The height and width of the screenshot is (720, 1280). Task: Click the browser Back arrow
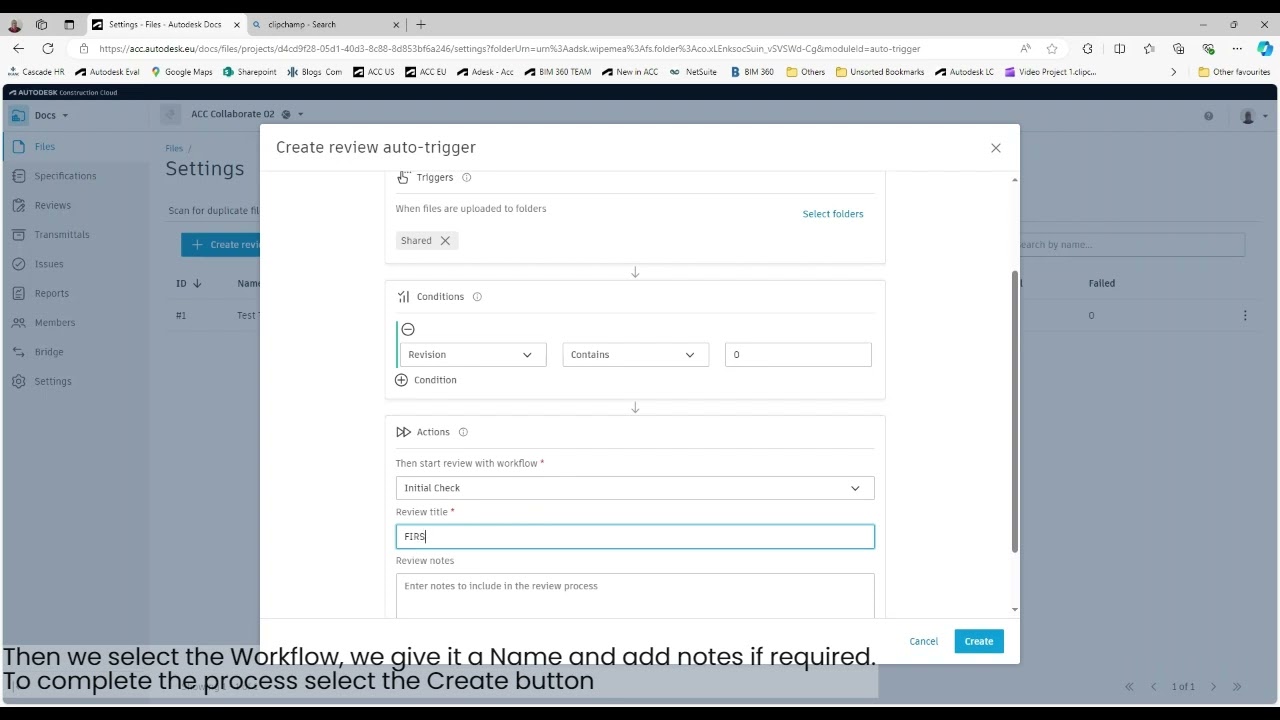point(18,49)
